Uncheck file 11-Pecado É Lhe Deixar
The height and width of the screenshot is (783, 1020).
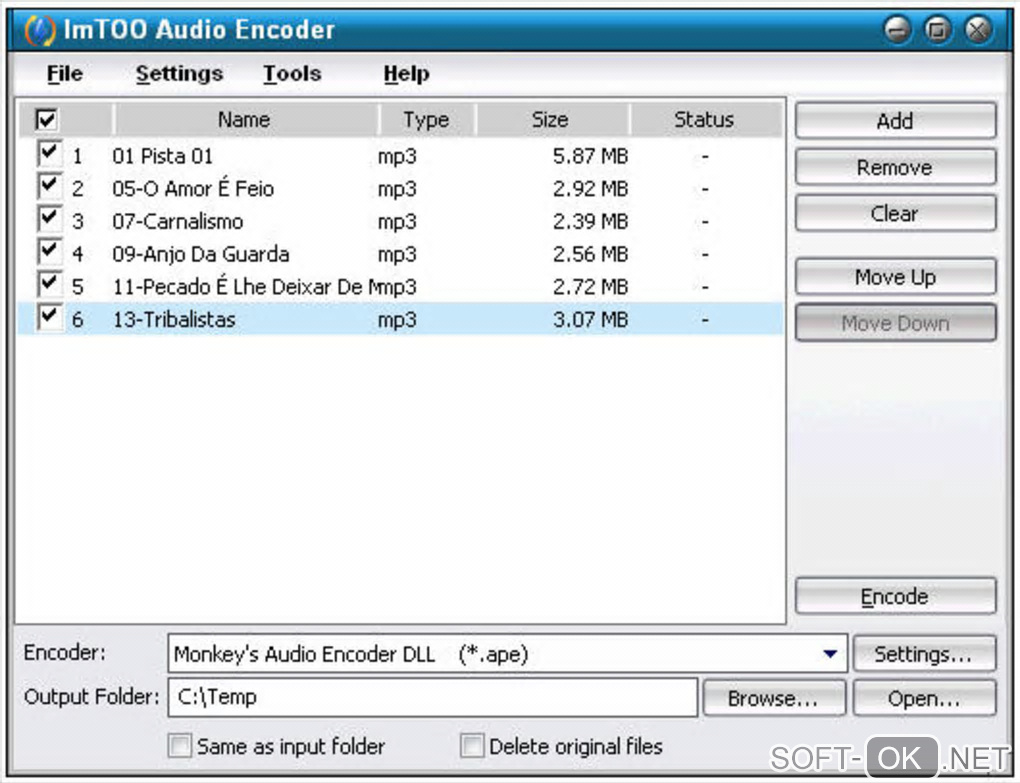point(49,284)
